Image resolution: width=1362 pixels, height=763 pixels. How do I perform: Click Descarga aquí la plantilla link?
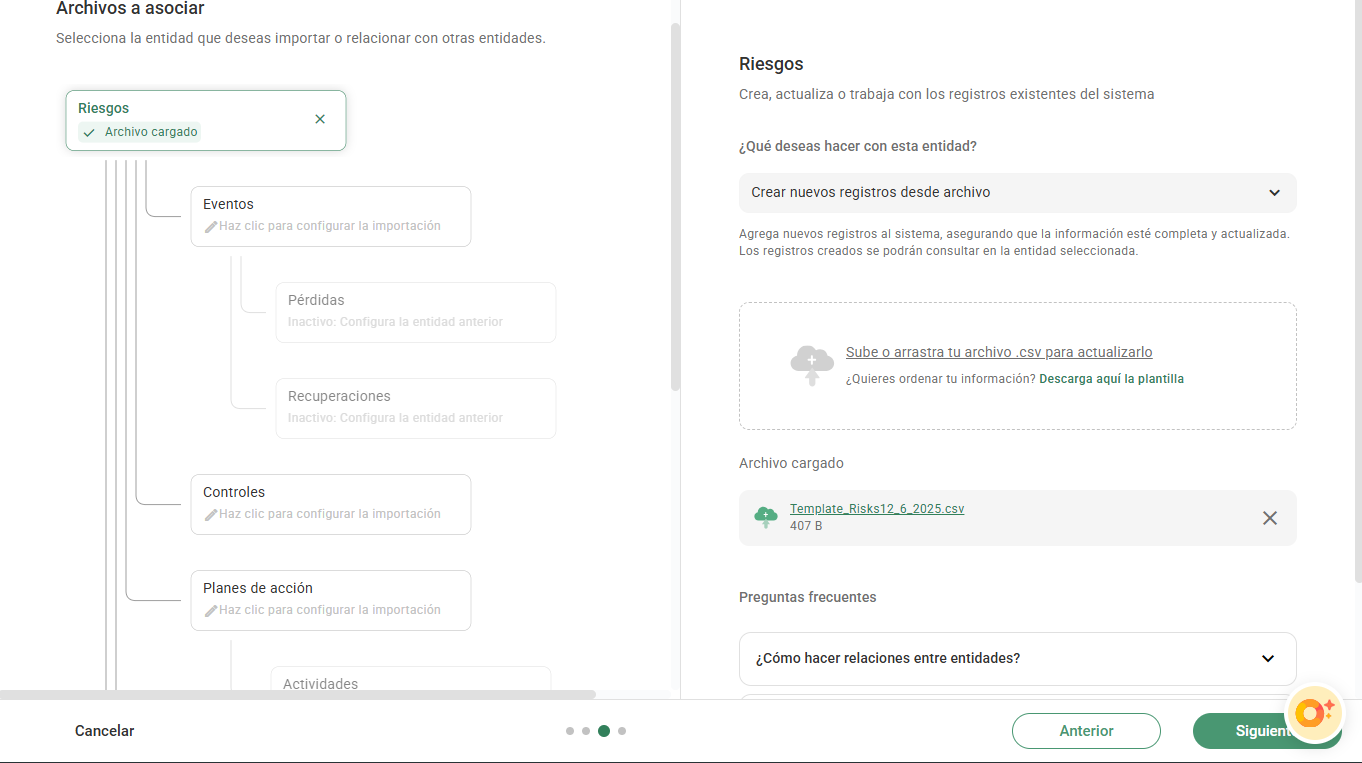(x=1111, y=379)
